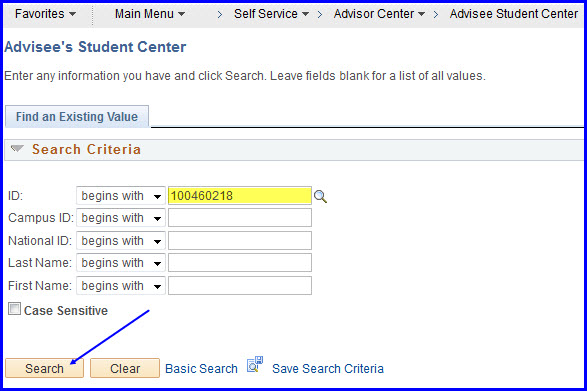Collapse the Search Criteria section triangle

[17, 149]
